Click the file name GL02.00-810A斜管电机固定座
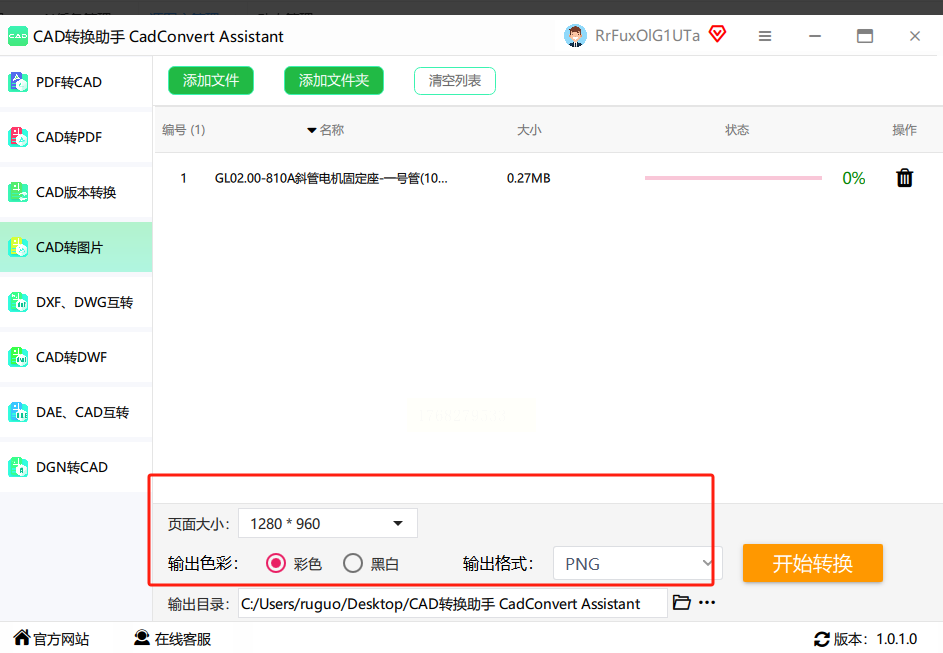This screenshot has height=653, width=943. click(x=331, y=178)
